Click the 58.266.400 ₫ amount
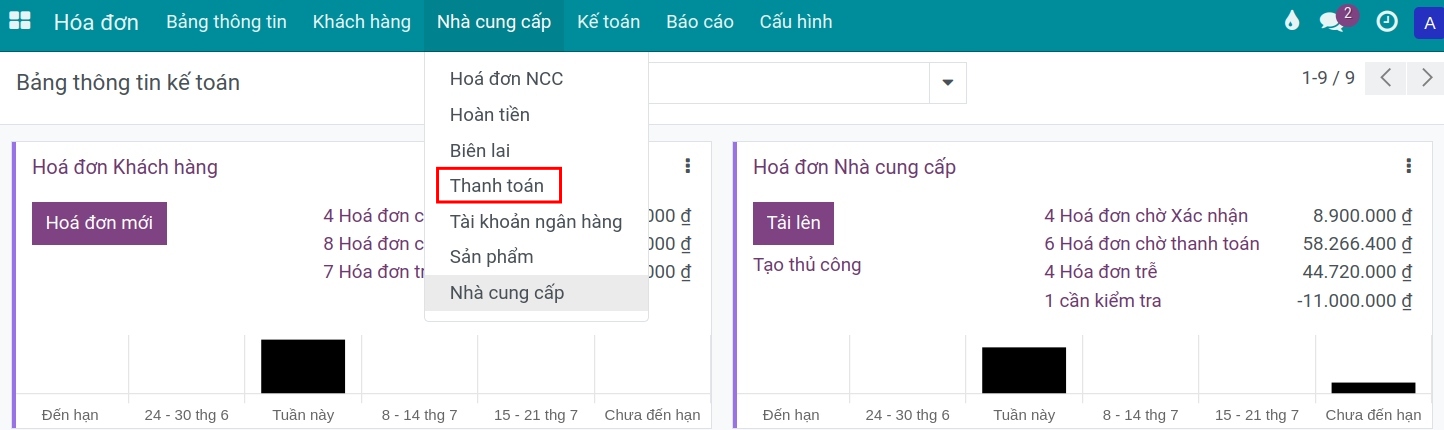The height and width of the screenshot is (430, 1444). 1358,244
